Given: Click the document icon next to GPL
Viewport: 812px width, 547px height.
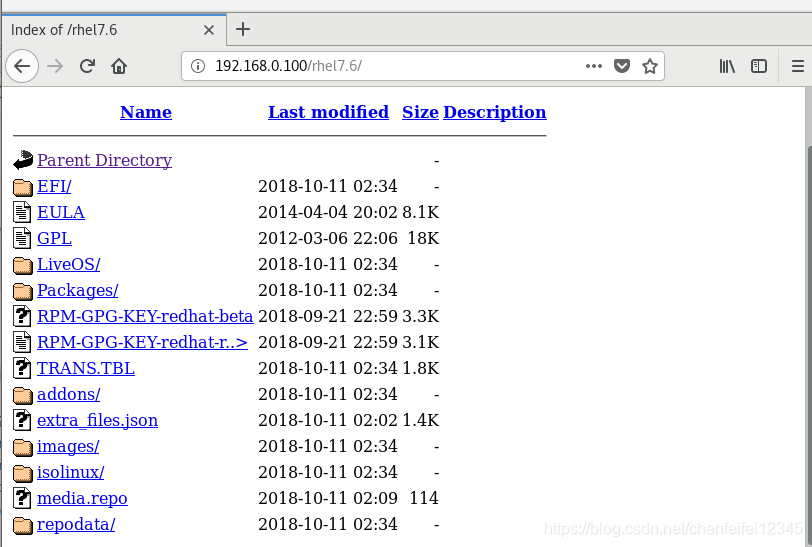Looking at the screenshot, I should coord(22,238).
